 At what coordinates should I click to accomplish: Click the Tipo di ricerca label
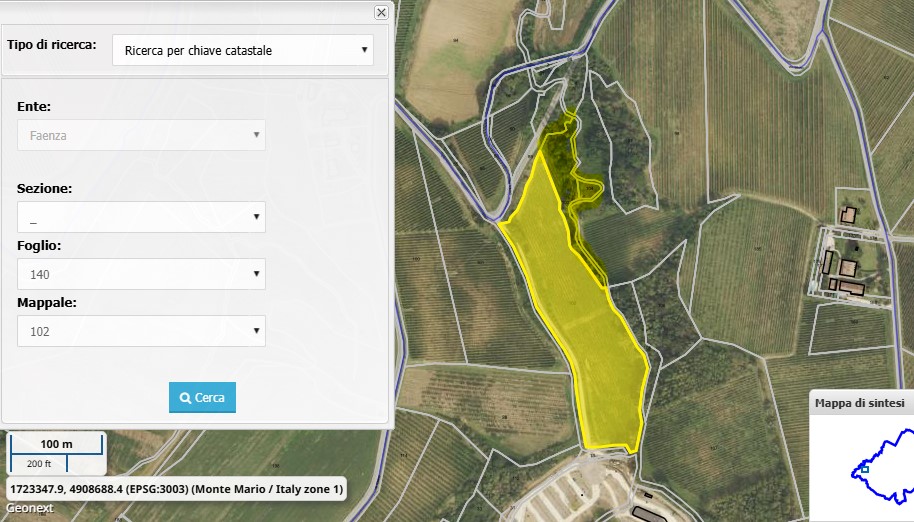[x=51, y=46]
